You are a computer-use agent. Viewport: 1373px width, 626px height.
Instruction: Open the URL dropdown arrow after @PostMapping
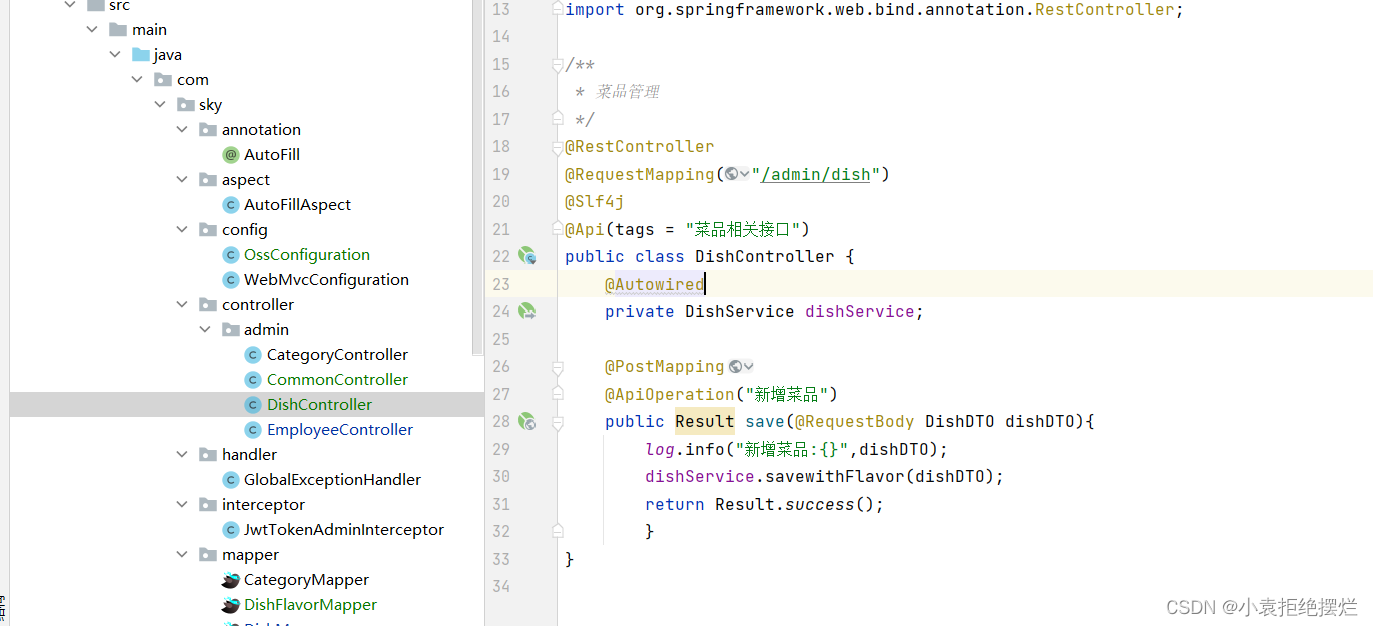[749, 367]
